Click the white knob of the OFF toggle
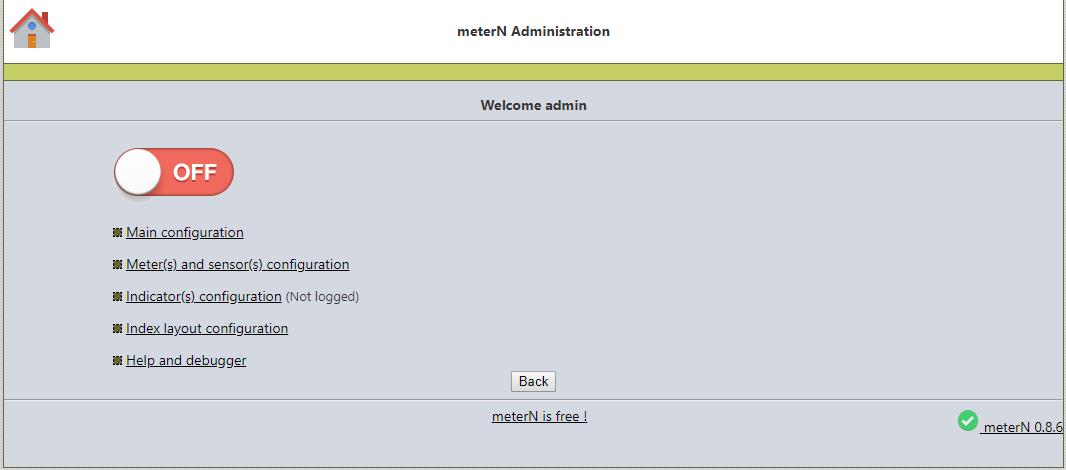This screenshot has width=1066, height=470. coord(138,172)
